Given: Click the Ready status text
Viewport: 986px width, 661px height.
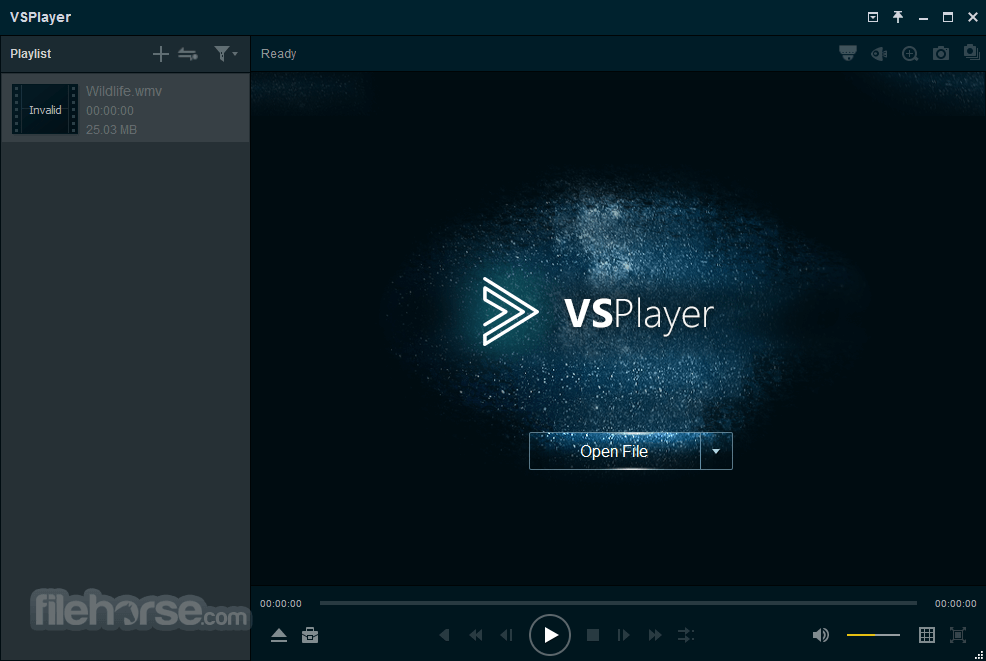Looking at the screenshot, I should (x=279, y=54).
